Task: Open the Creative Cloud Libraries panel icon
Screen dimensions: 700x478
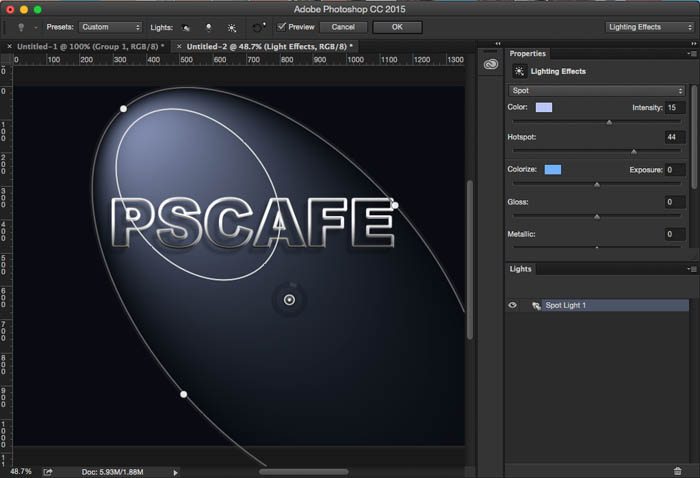Action: [491, 64]
